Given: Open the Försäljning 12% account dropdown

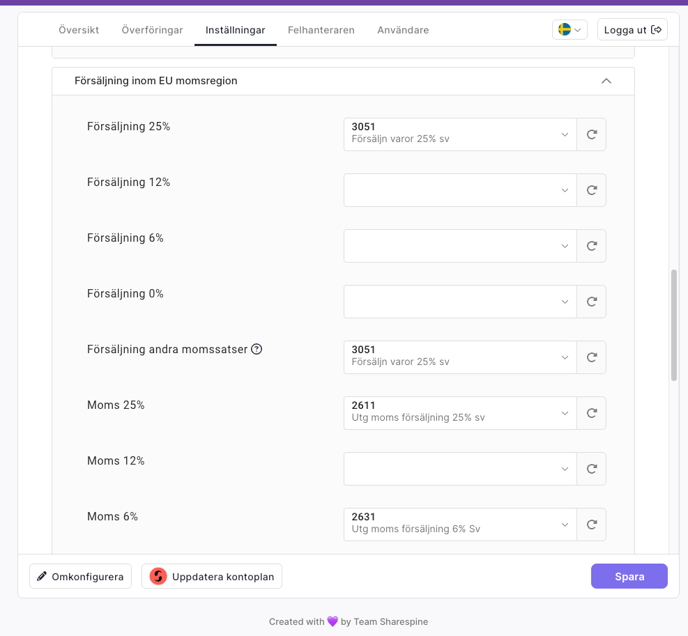Looking at the screenshot, I should coord(460,190).
